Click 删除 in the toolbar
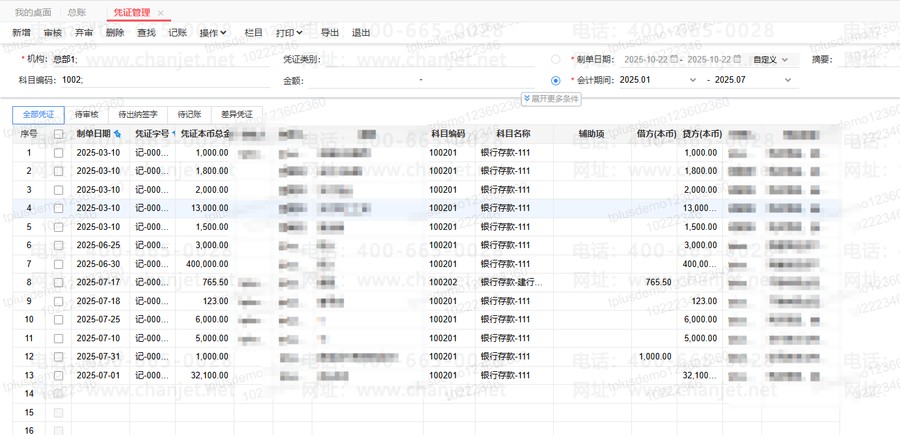This screenshot has width=900, height=435. coord(115,33)
